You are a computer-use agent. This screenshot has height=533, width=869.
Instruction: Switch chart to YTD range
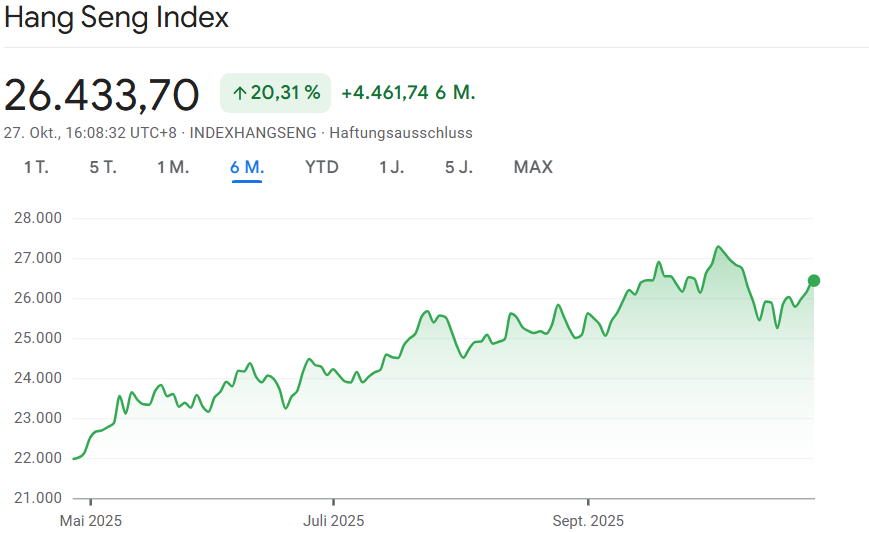click(322, 167)
